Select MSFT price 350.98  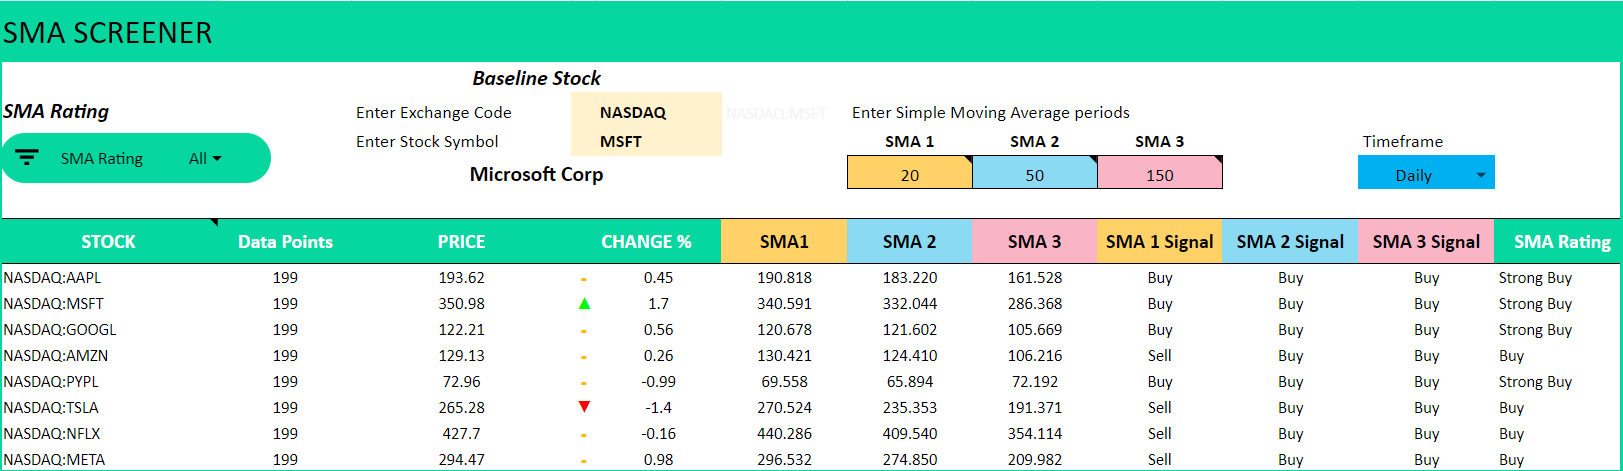[x=461, y=303]
